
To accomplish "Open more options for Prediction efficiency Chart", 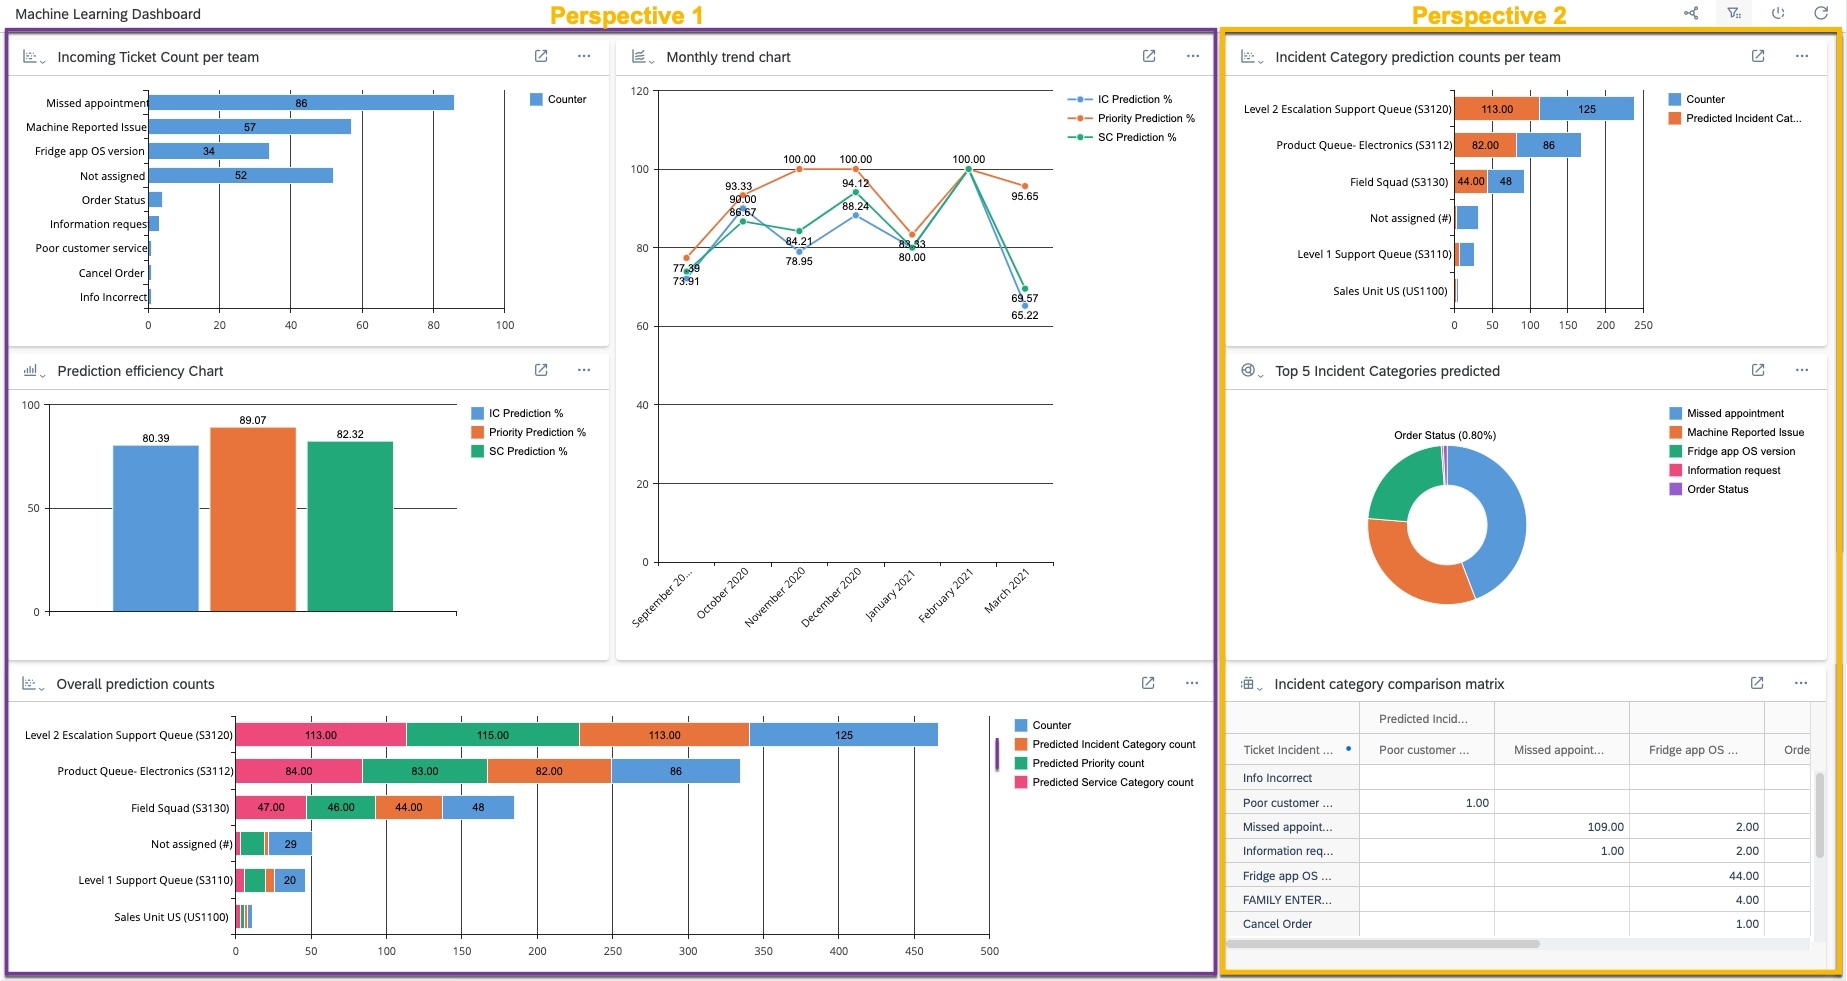I will 584,370.
